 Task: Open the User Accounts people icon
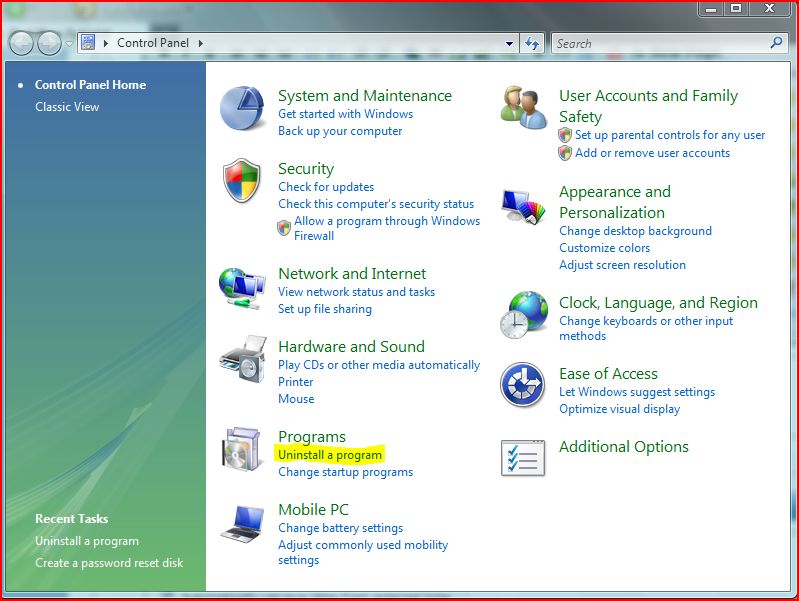pos(522,107)
